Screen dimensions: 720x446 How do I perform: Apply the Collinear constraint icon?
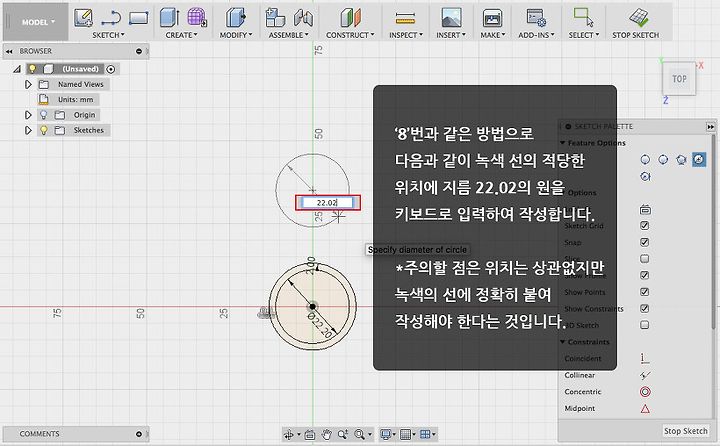tap(645, 375)
